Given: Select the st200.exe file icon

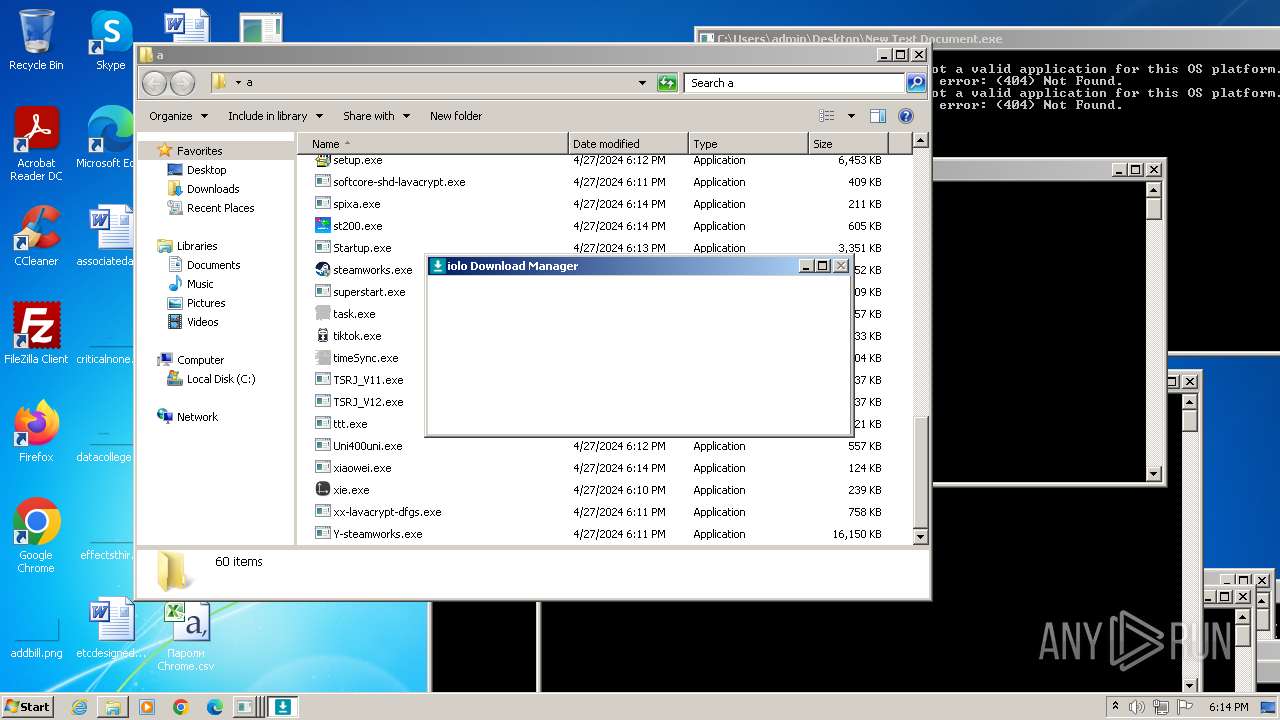Looking at the screenshot, I should (322, 226).
